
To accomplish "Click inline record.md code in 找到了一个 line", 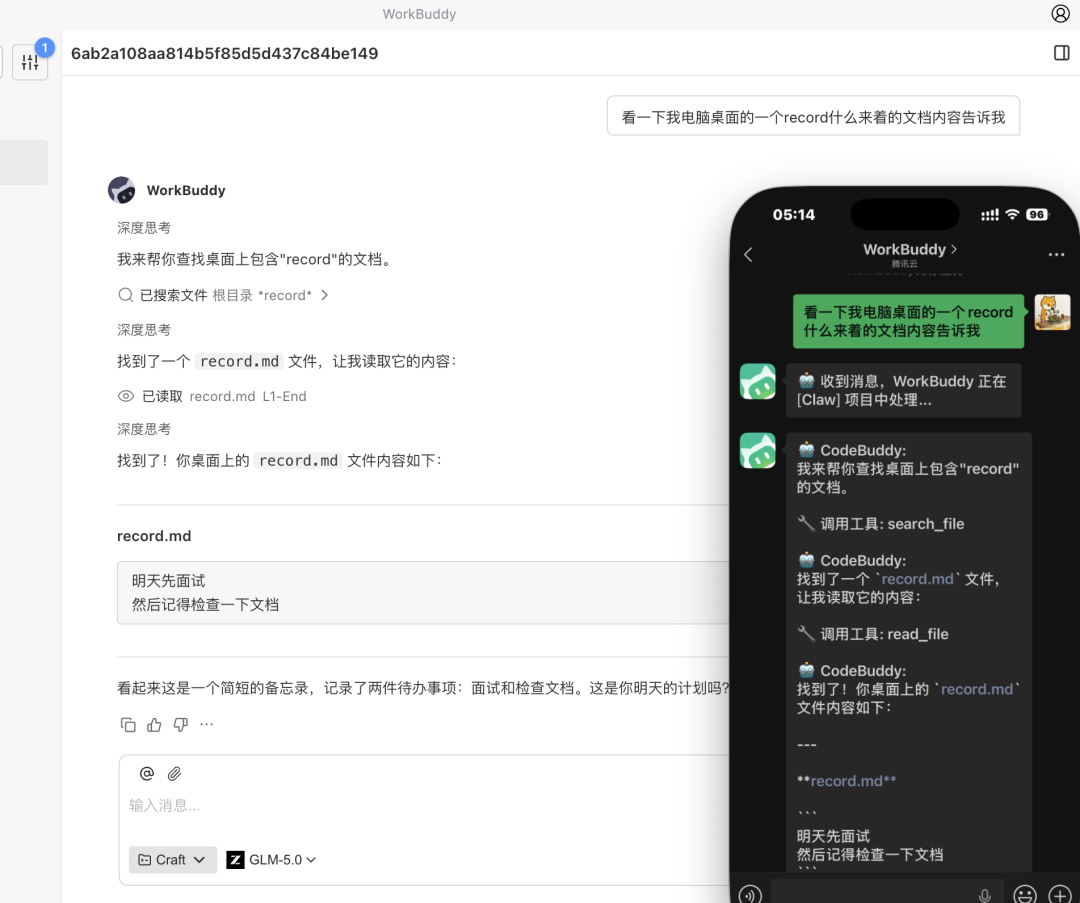I will point(239,361).
